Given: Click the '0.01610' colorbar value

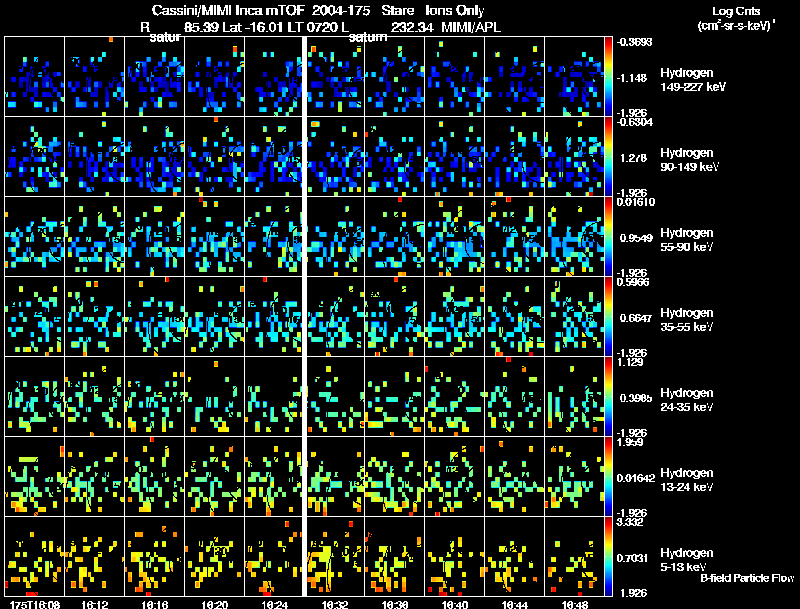Looking at the screenshot, I should pyautogui.click(x=636, y=202).
